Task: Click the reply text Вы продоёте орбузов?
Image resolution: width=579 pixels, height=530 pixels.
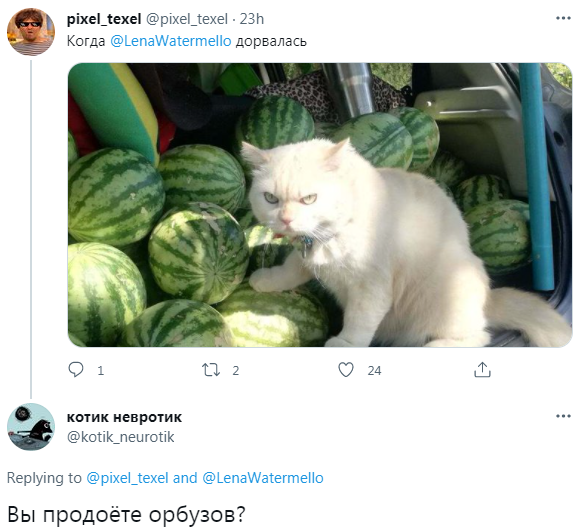Action: coord(126,514)
